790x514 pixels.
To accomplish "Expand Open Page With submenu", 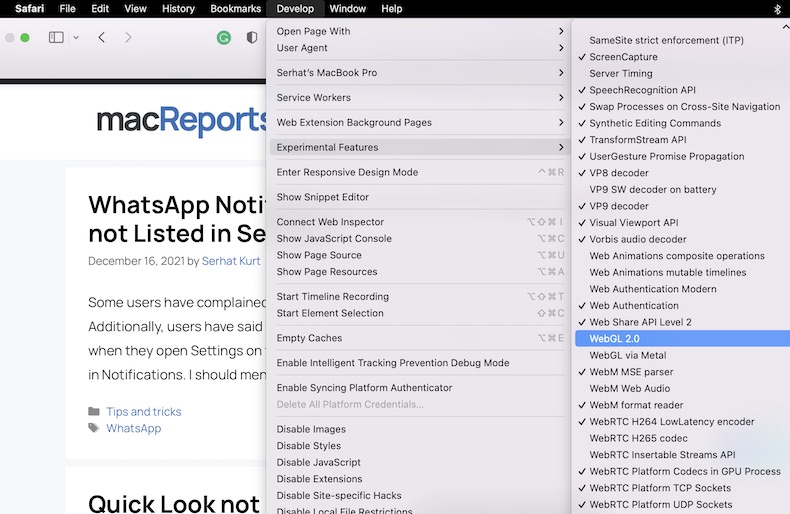I will point(420,31).
